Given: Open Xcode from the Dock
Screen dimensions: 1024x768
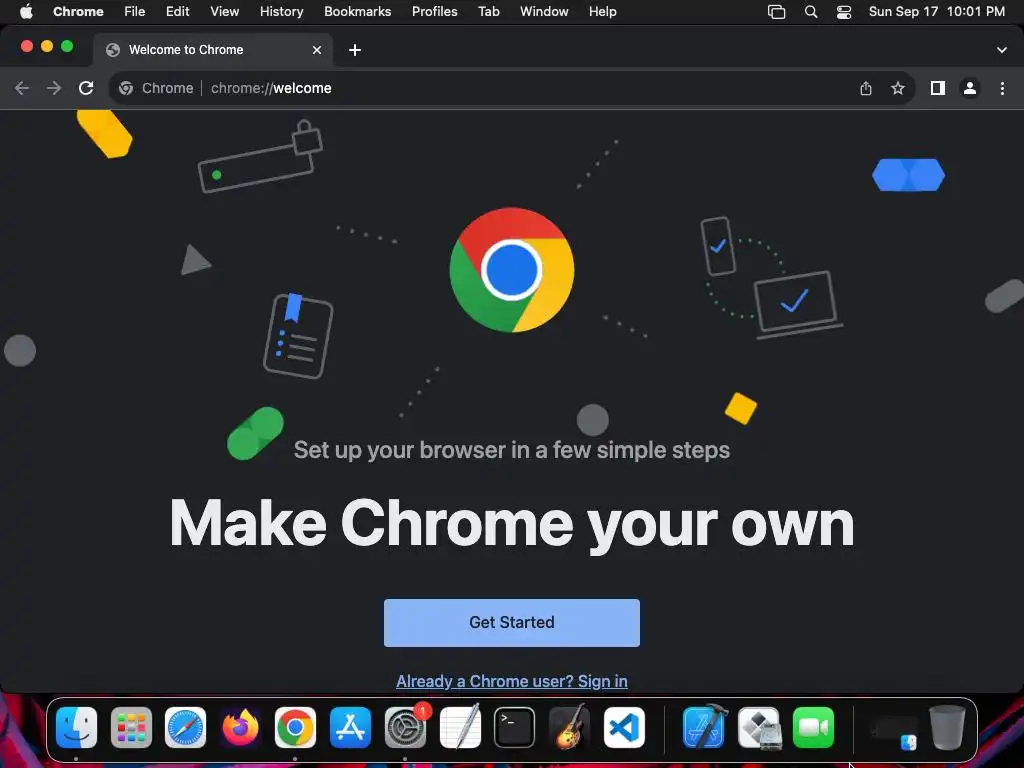Looking at the screenshot, I should coord(704,728).
